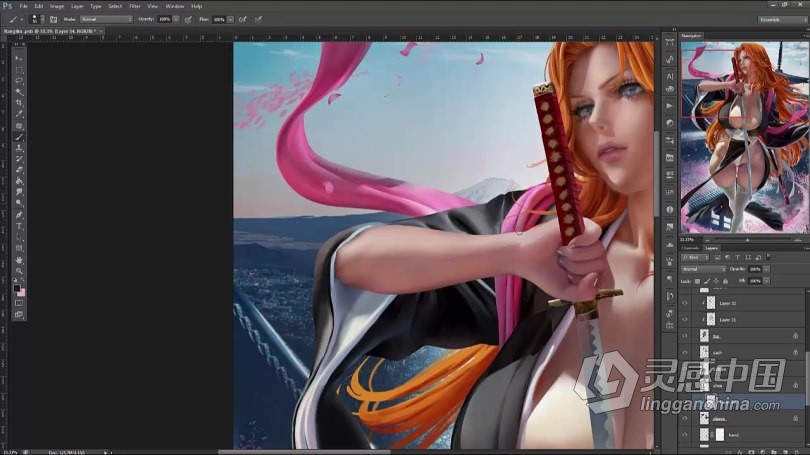This screenshot has width=810, height=455.
Task: Select the Crop tool
Action: click(19, 103)
